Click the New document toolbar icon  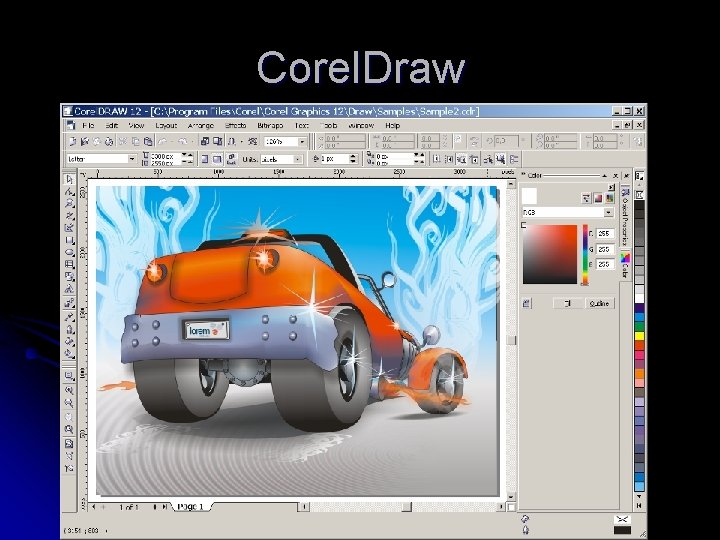coord(73,141)
